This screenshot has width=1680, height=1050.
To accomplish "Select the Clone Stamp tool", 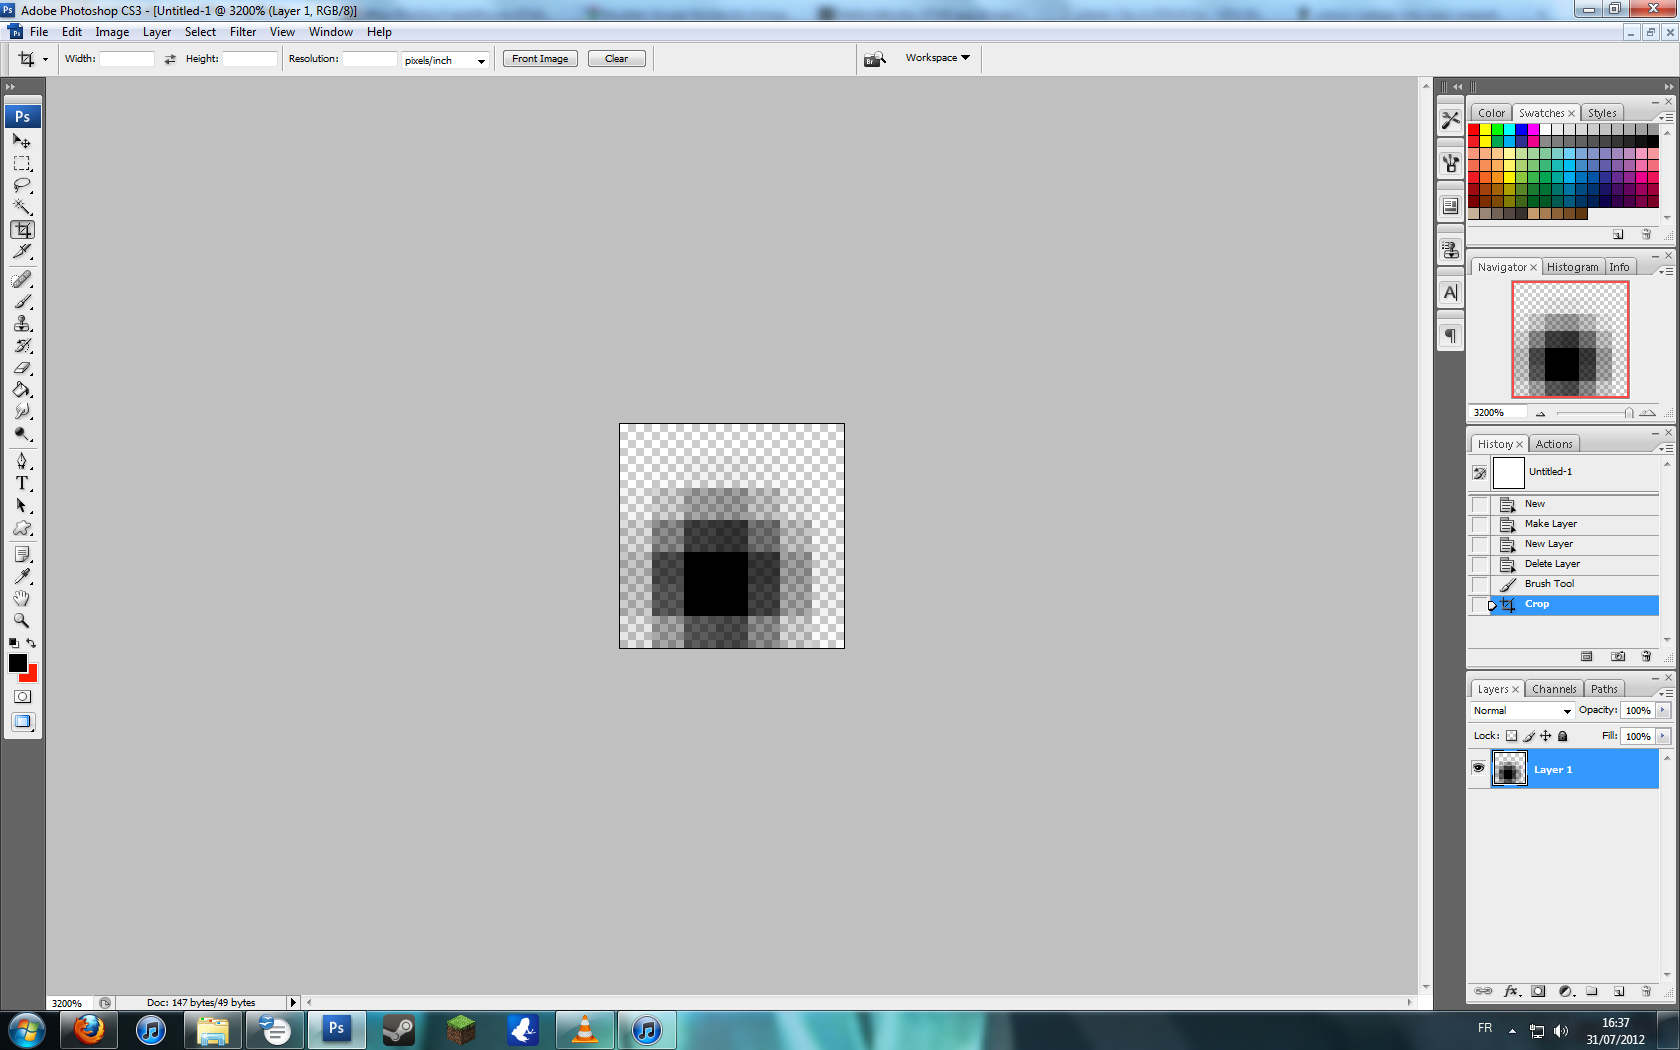I will 22,324.
